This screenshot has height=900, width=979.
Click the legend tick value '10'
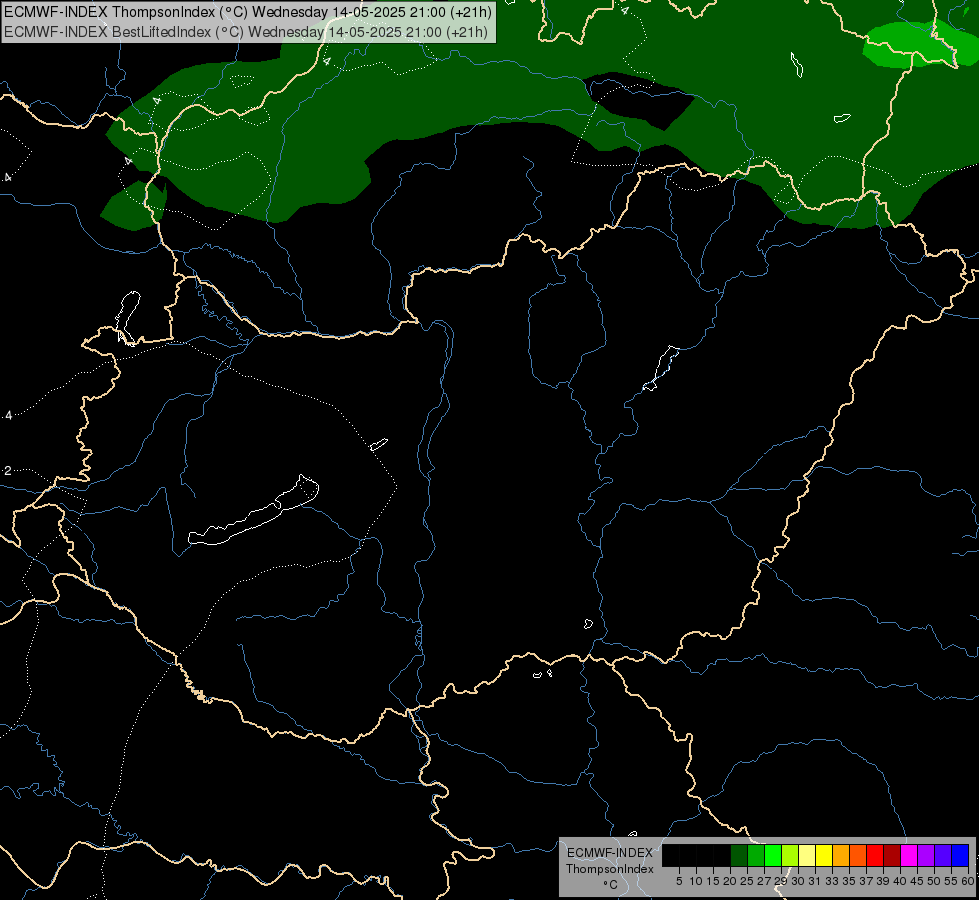coord(696,881)
